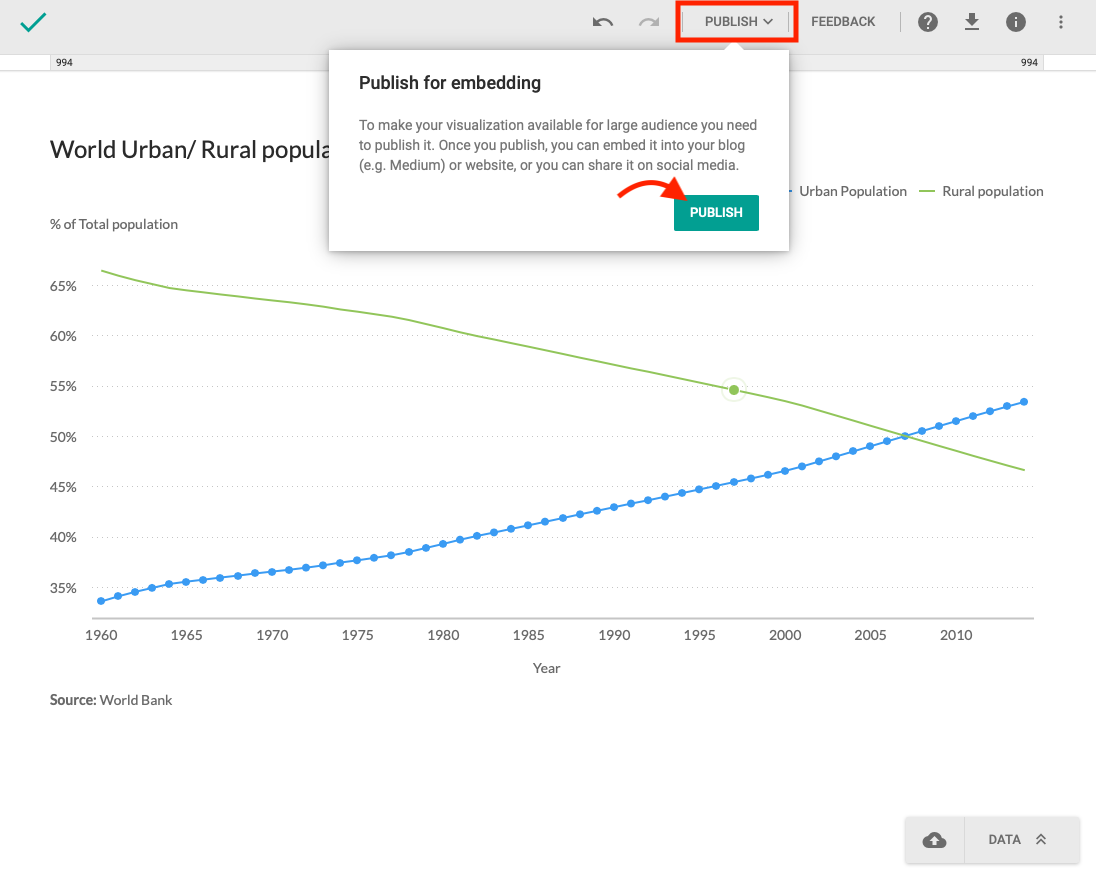Undo the last change

coord(602,22)
